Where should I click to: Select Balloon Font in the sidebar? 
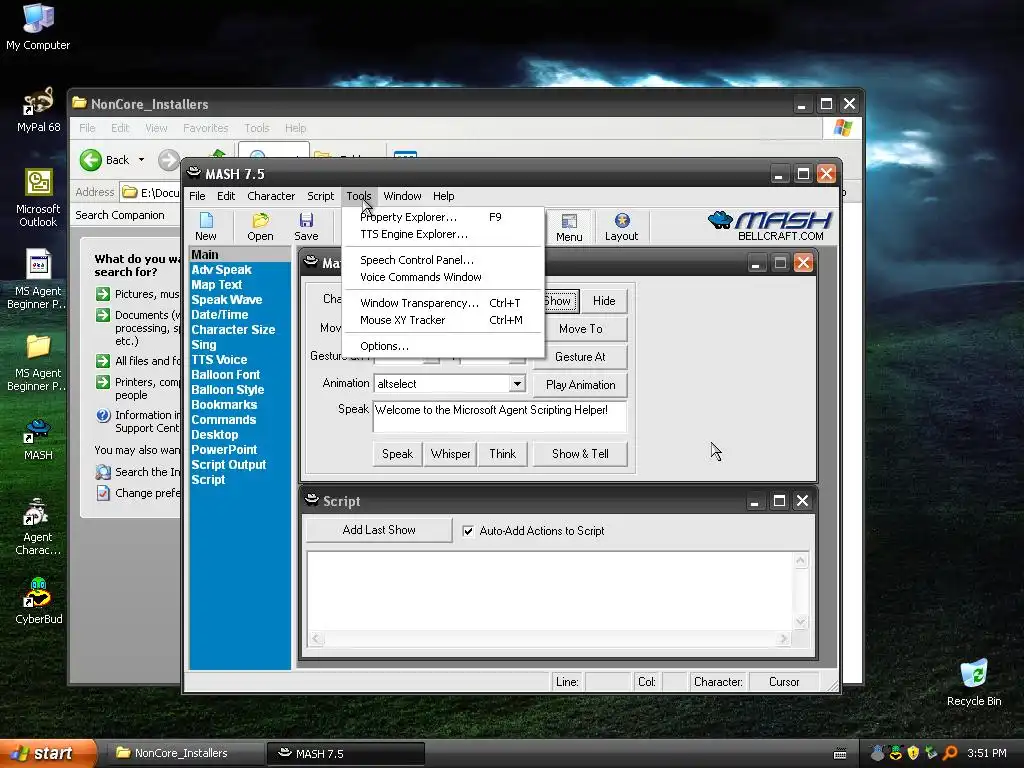tap(225, 375)
